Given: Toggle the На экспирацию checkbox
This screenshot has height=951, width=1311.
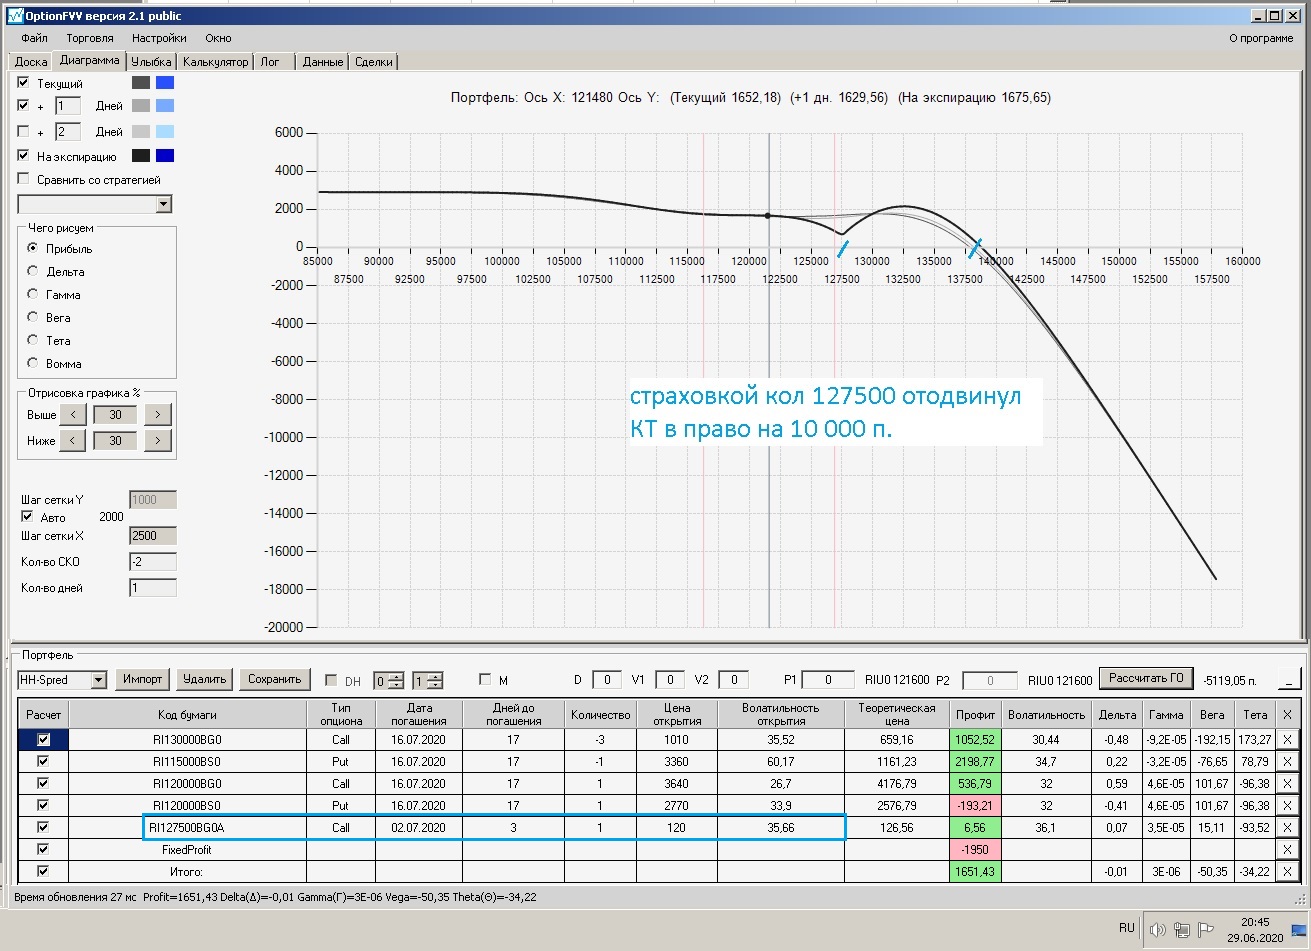Looking at the screenshot, I should click(24, 156).
